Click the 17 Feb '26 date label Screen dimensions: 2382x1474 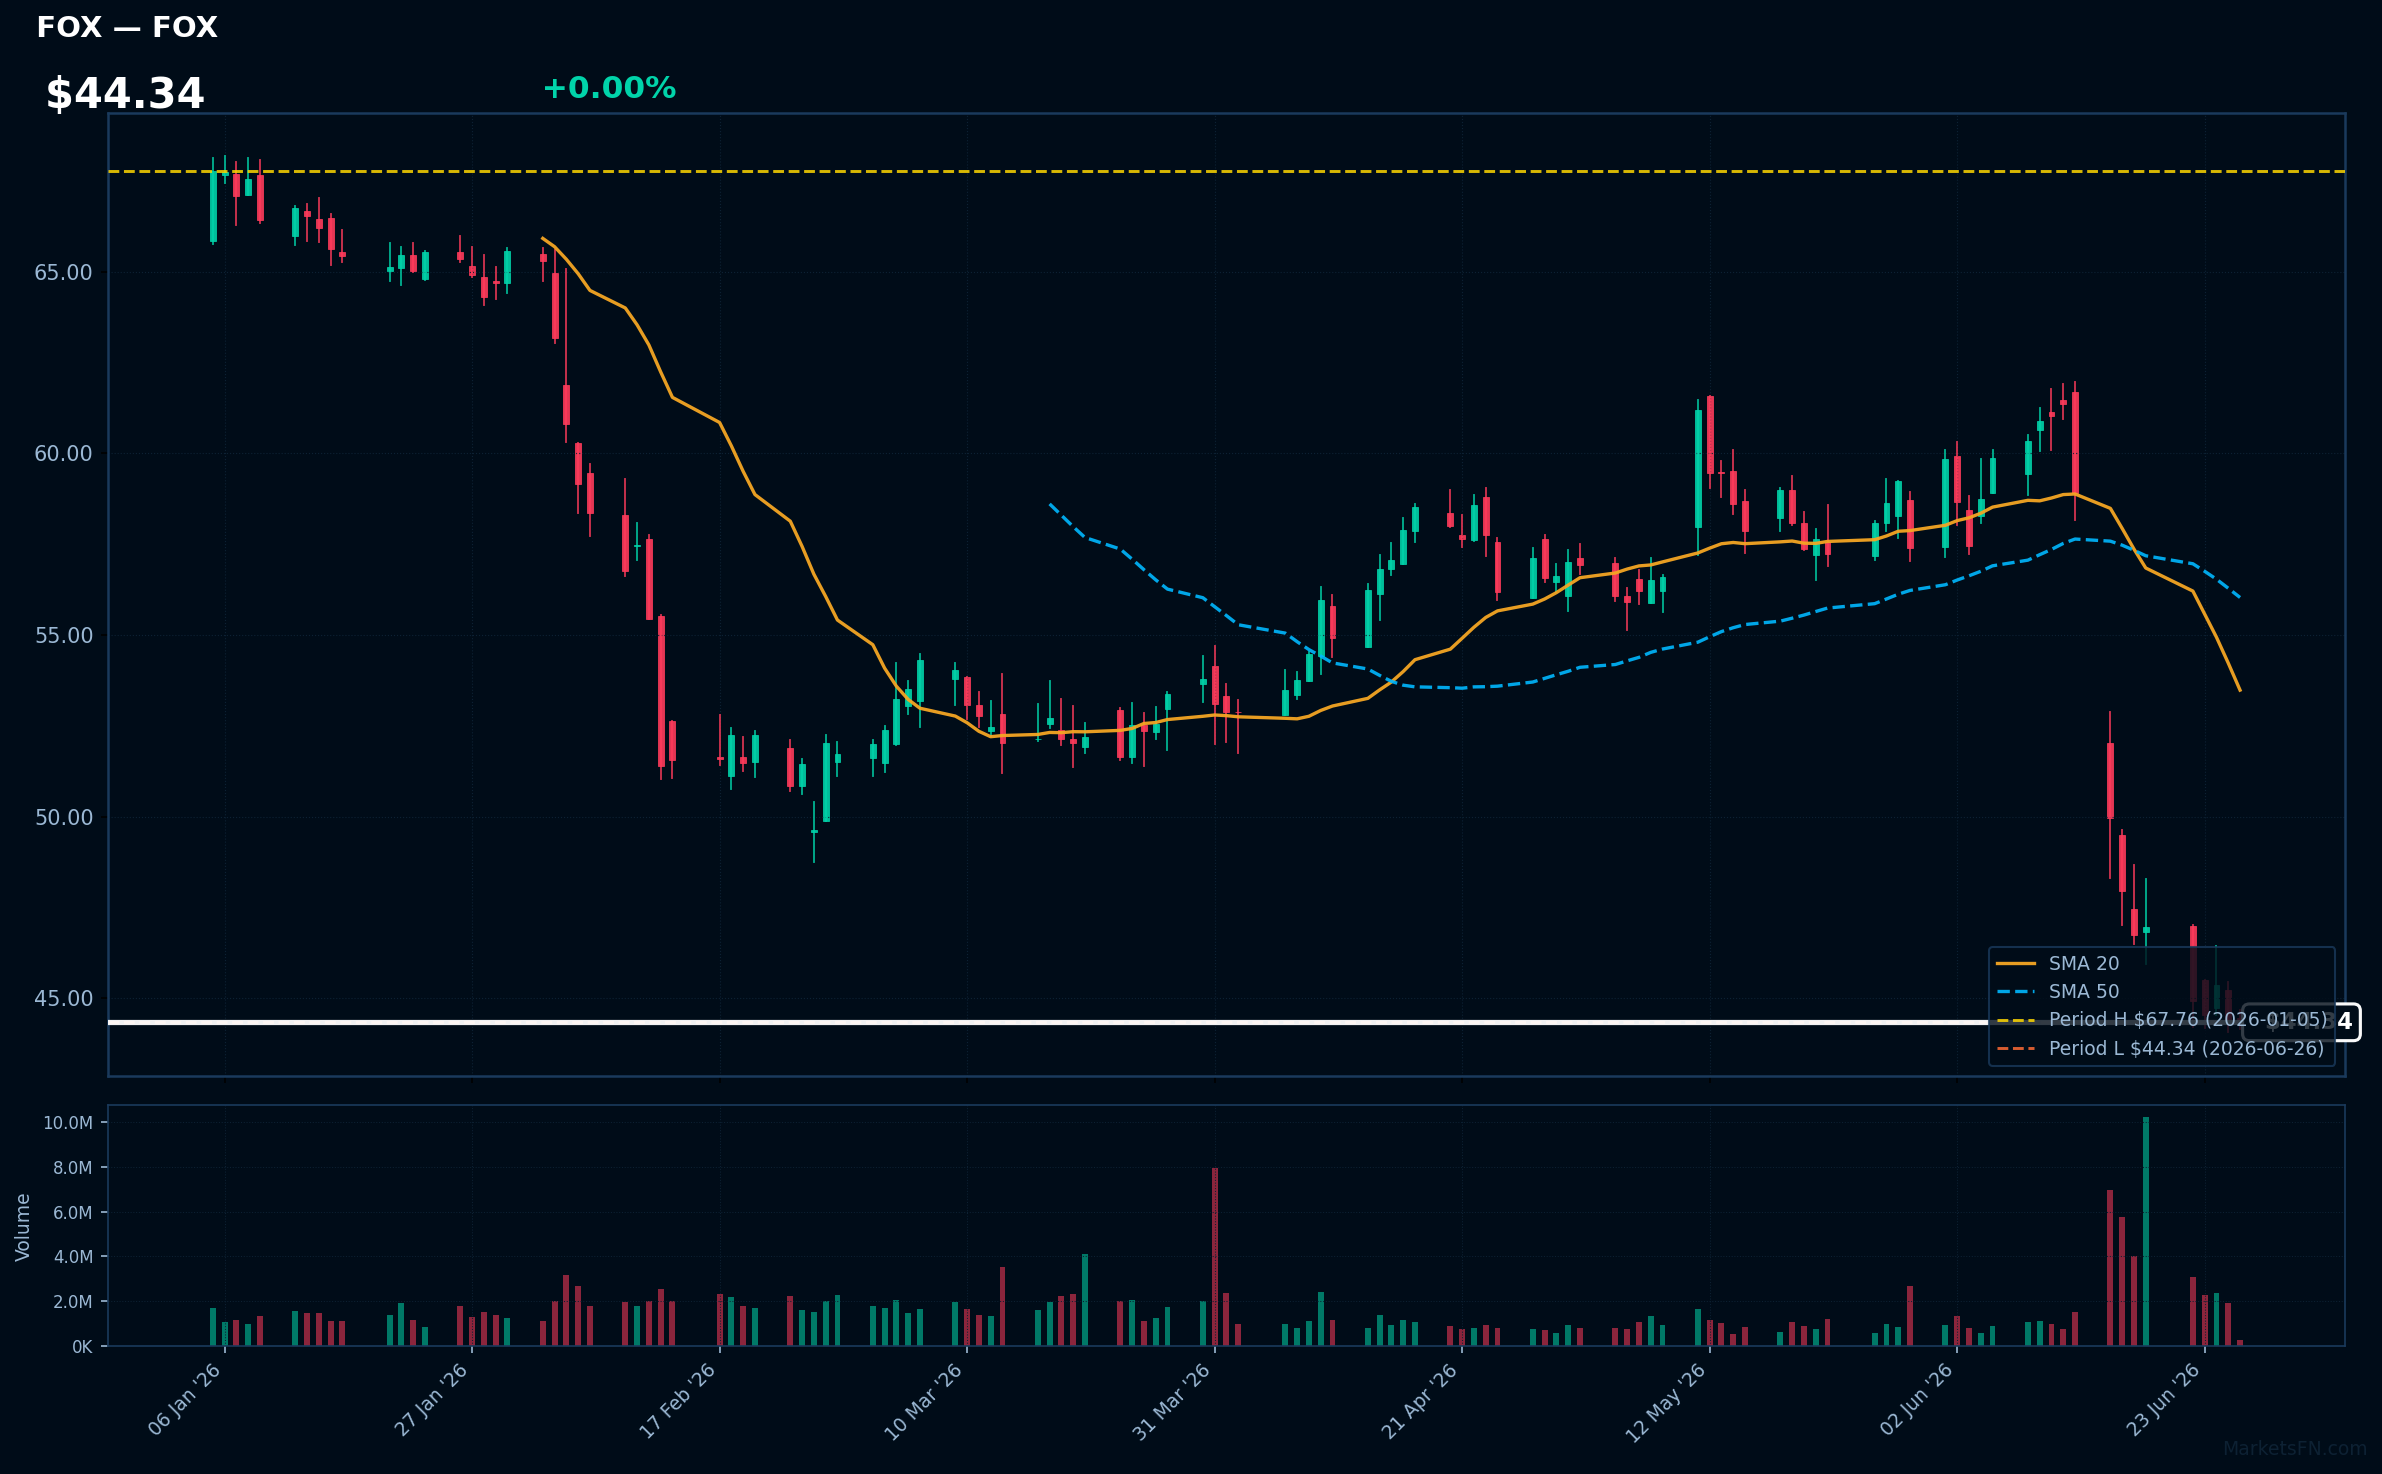[x=679, y=1398]
